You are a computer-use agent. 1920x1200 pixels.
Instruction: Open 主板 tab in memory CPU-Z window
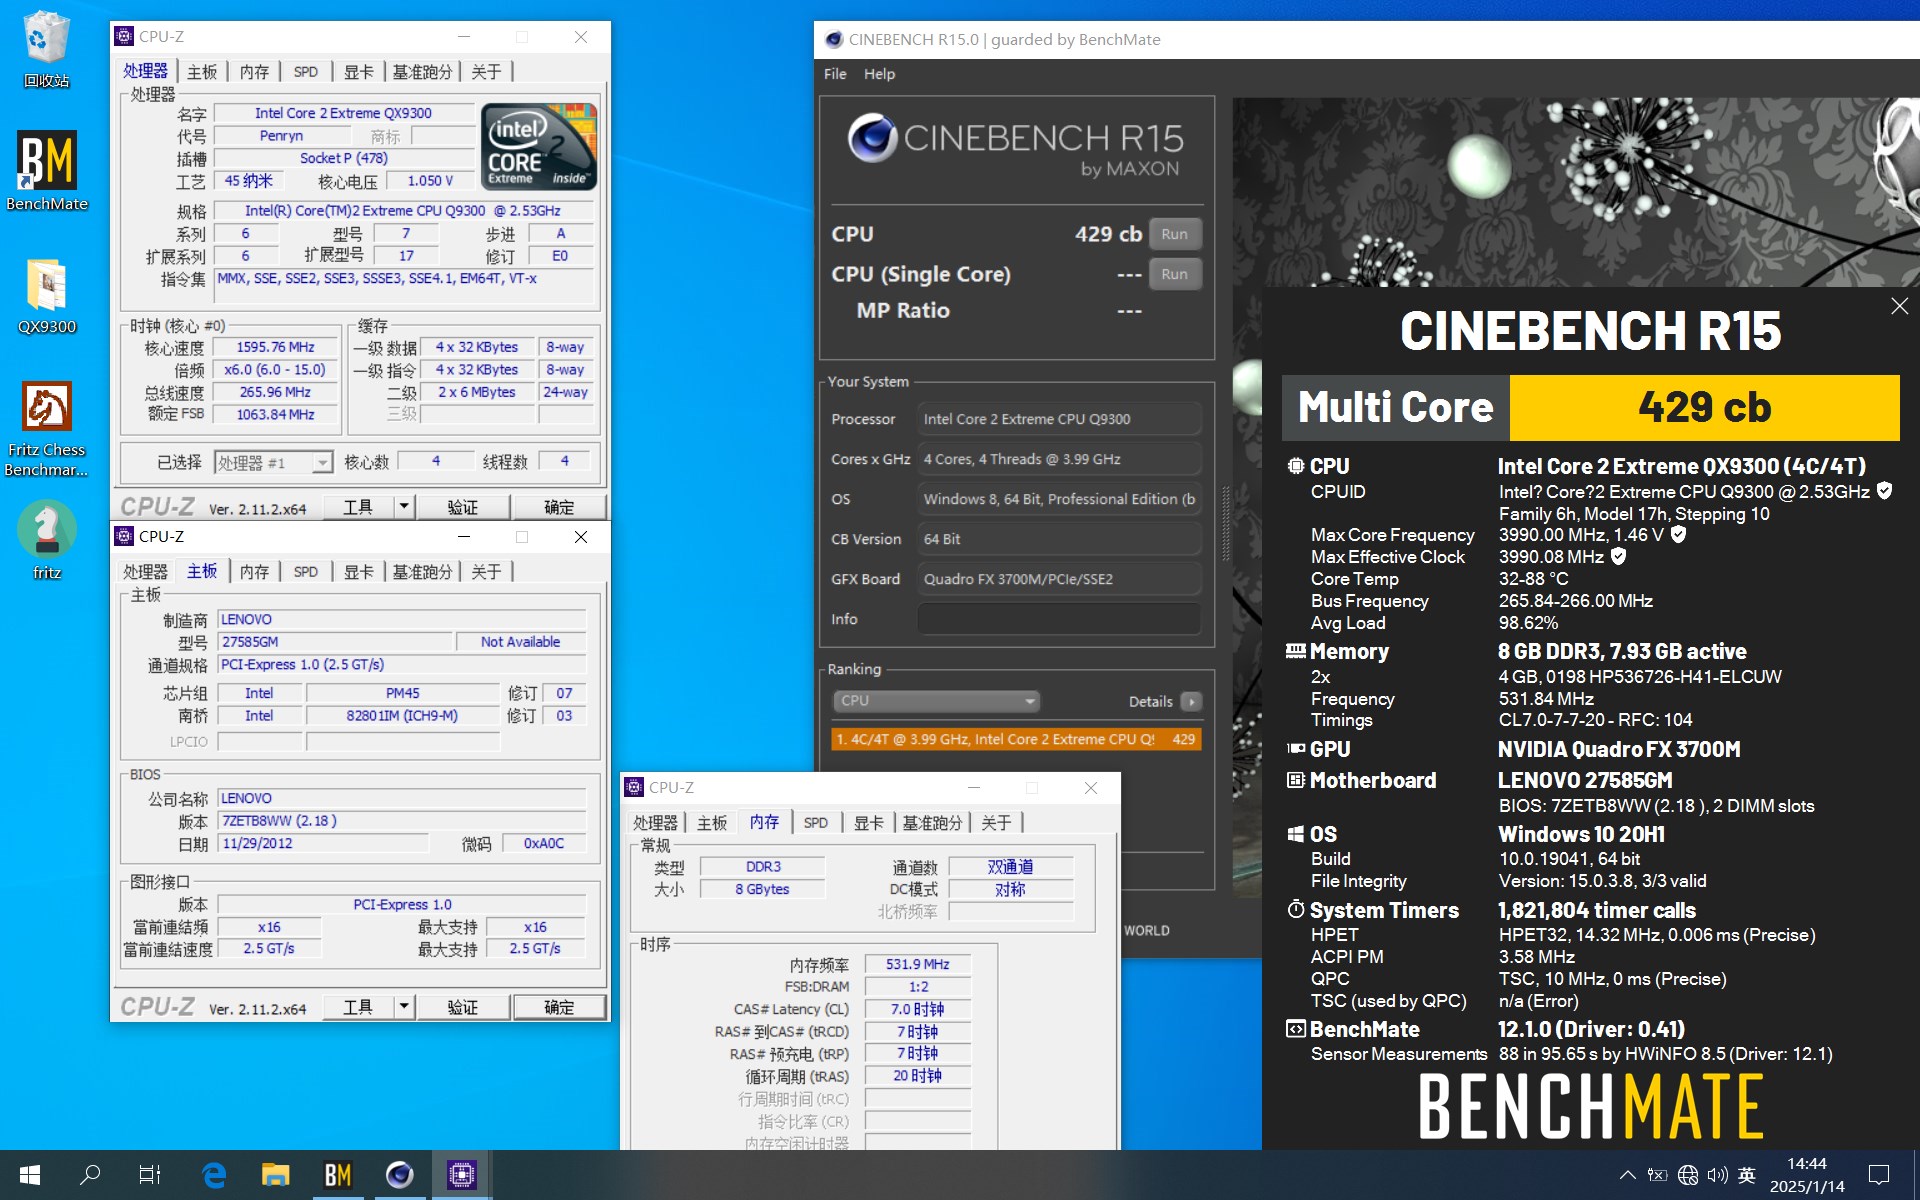[712, 823]
